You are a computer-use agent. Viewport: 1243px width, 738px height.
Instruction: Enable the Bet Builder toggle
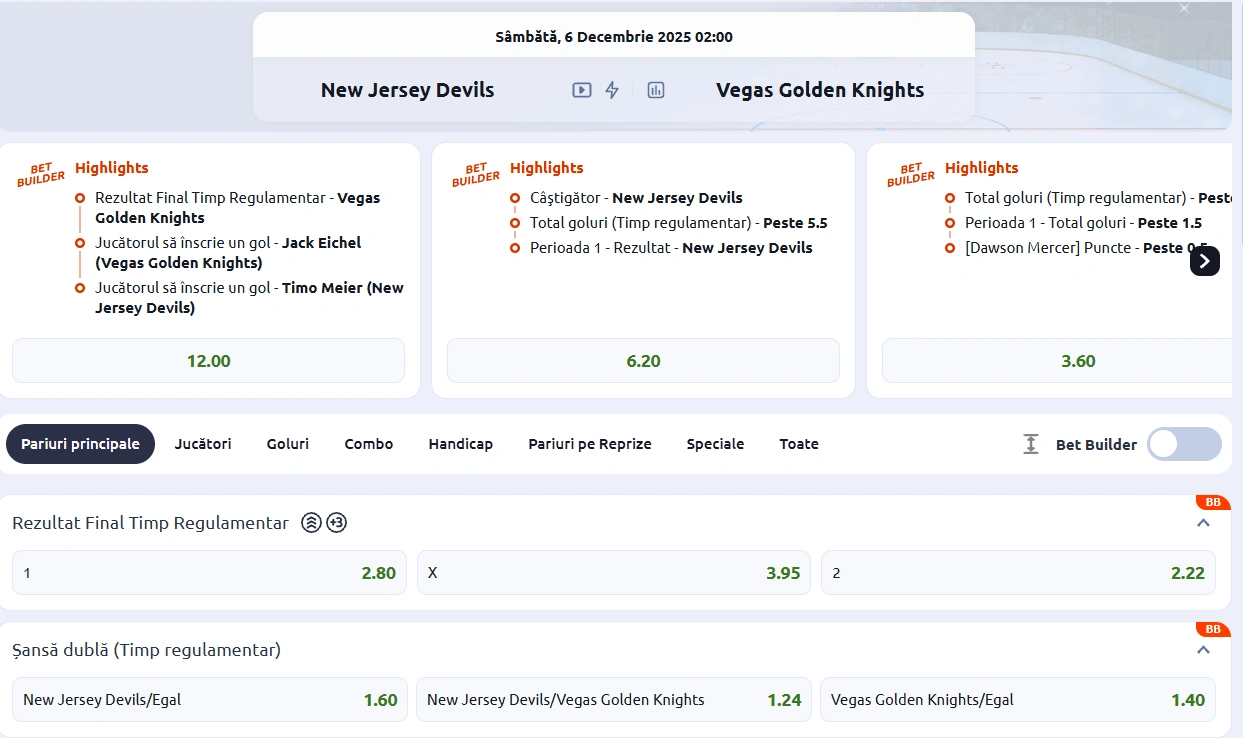[x=1184, y=444]
